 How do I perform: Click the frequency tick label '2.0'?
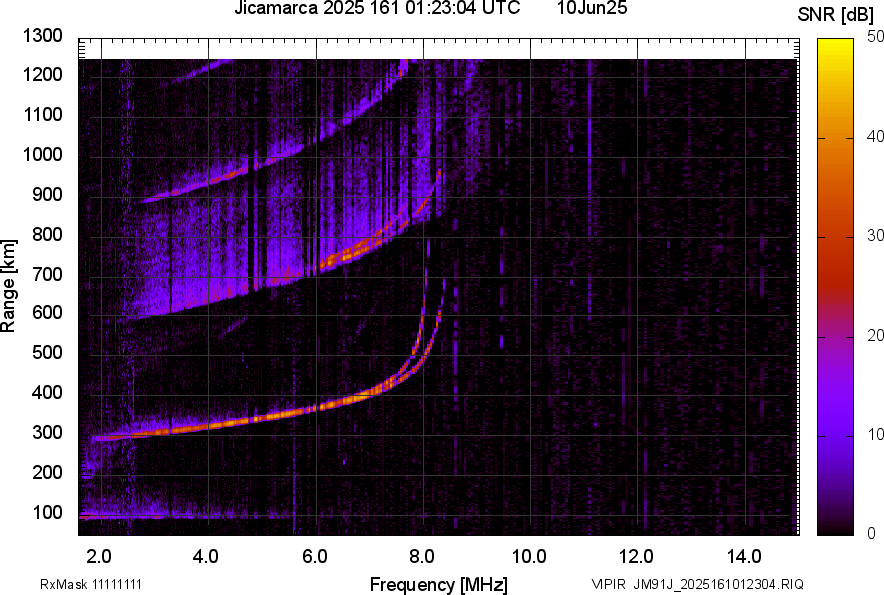click(x=99, y=557)
